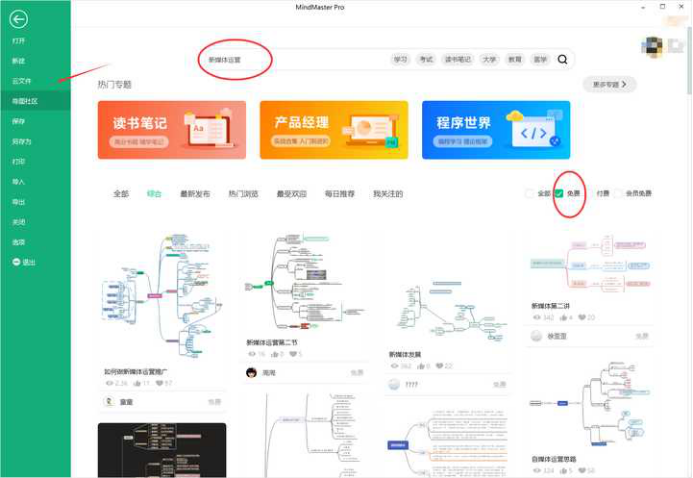Click the thumbs-up icon on 如何做新媒体运营推广 card
Screen dimensions: 693x478
tap(137, 383)
